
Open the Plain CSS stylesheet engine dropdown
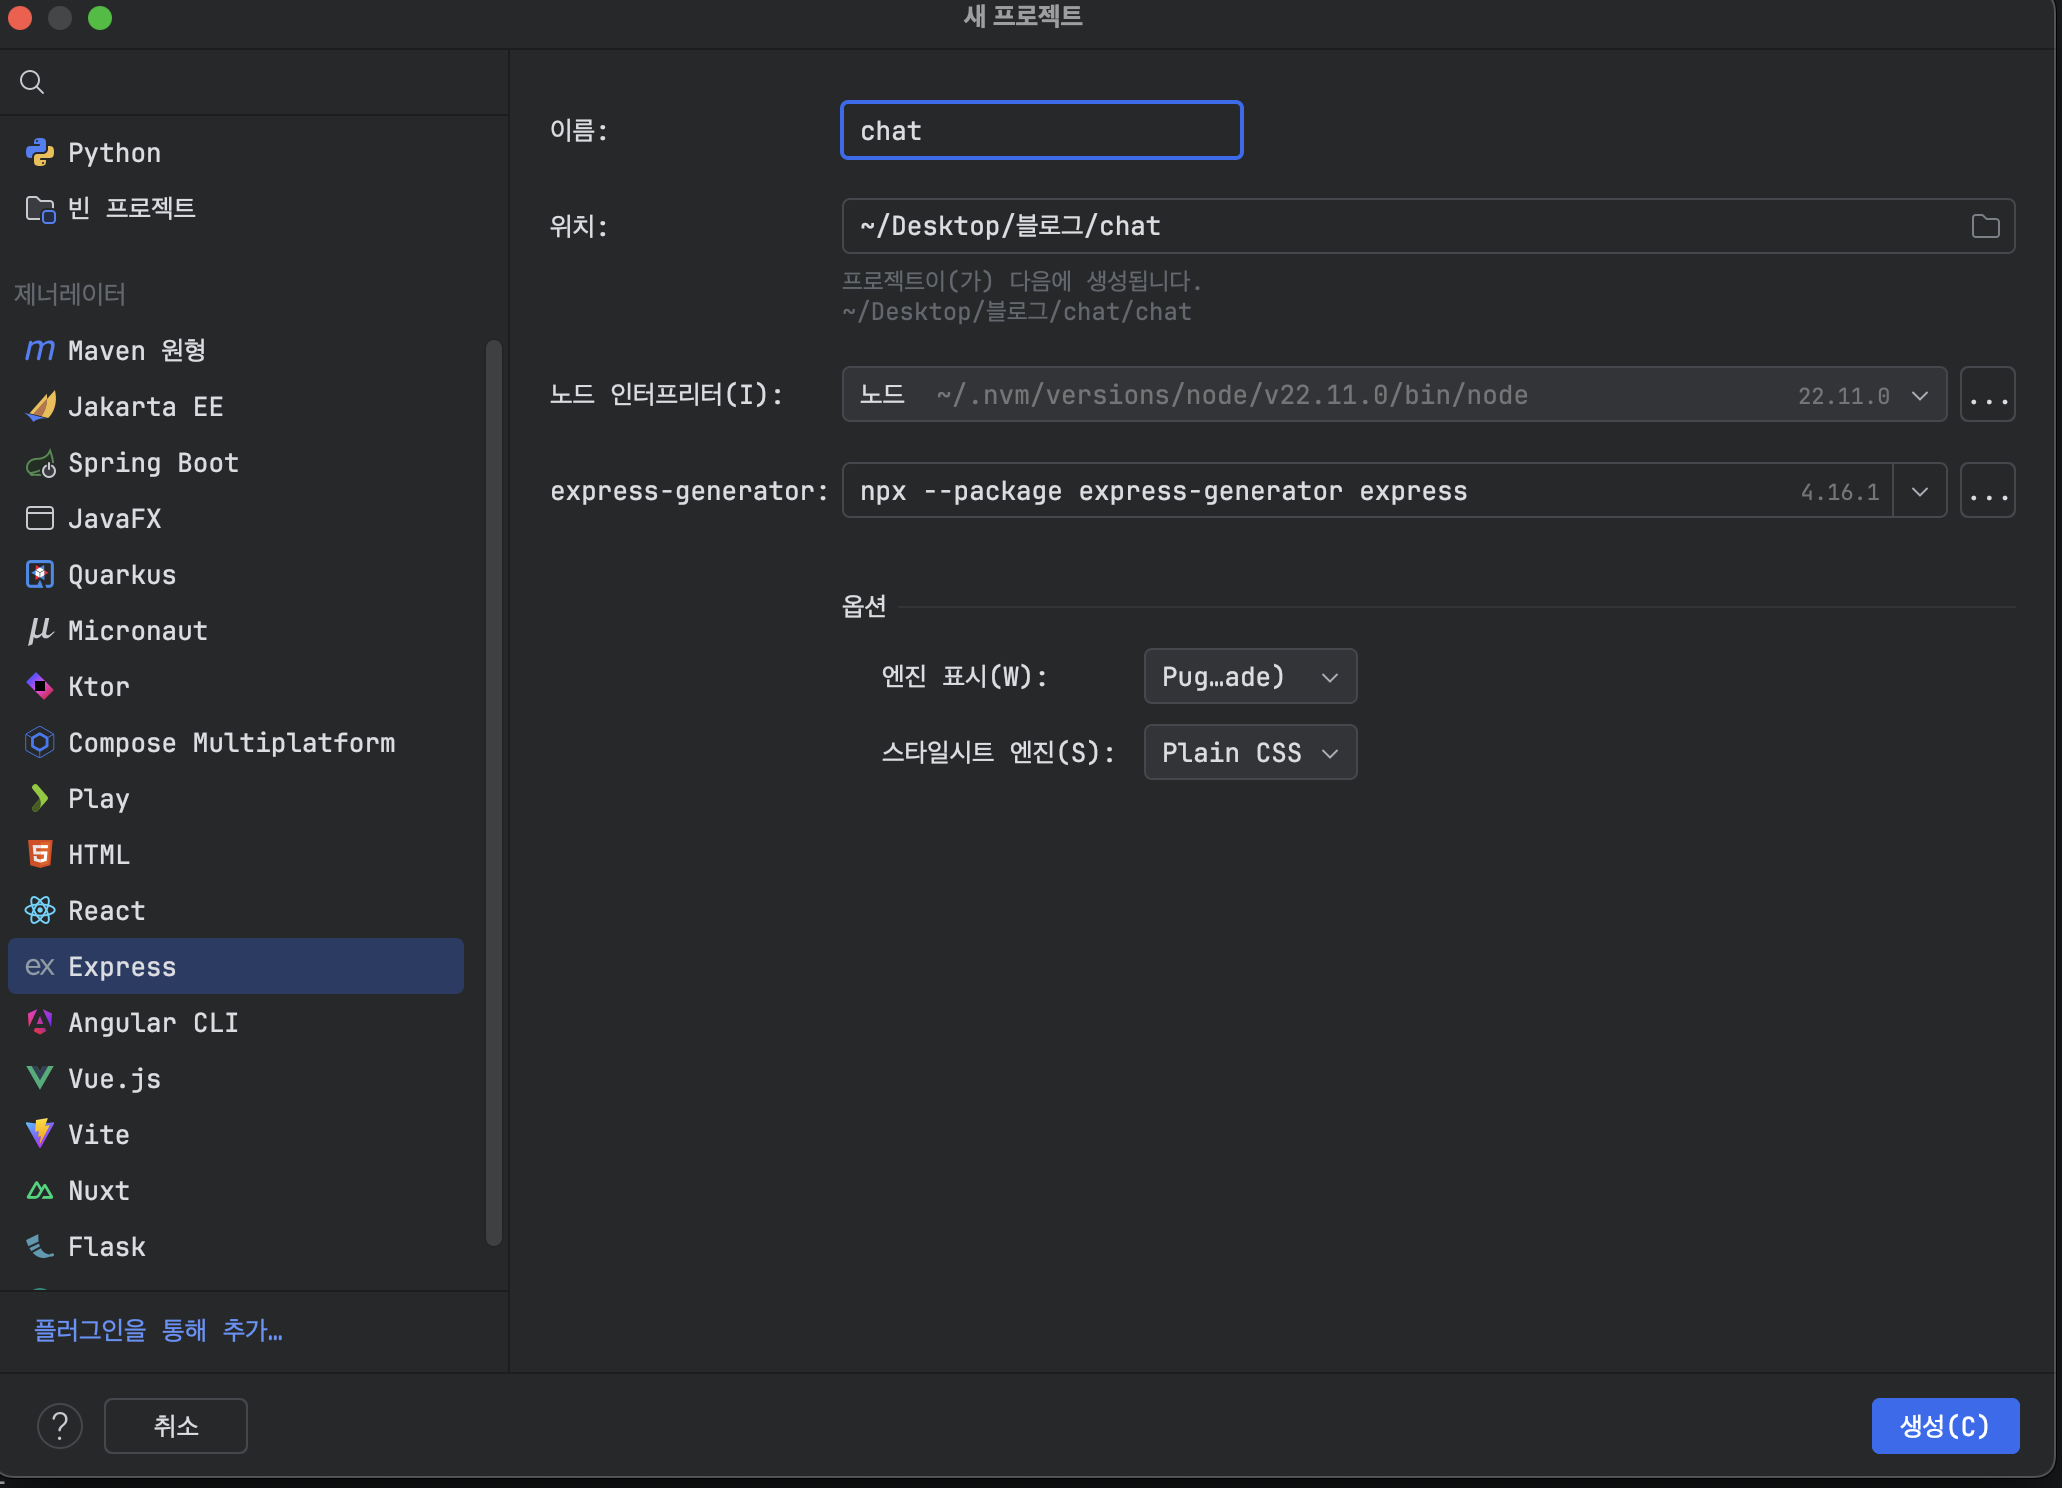tap(1249, 752)
